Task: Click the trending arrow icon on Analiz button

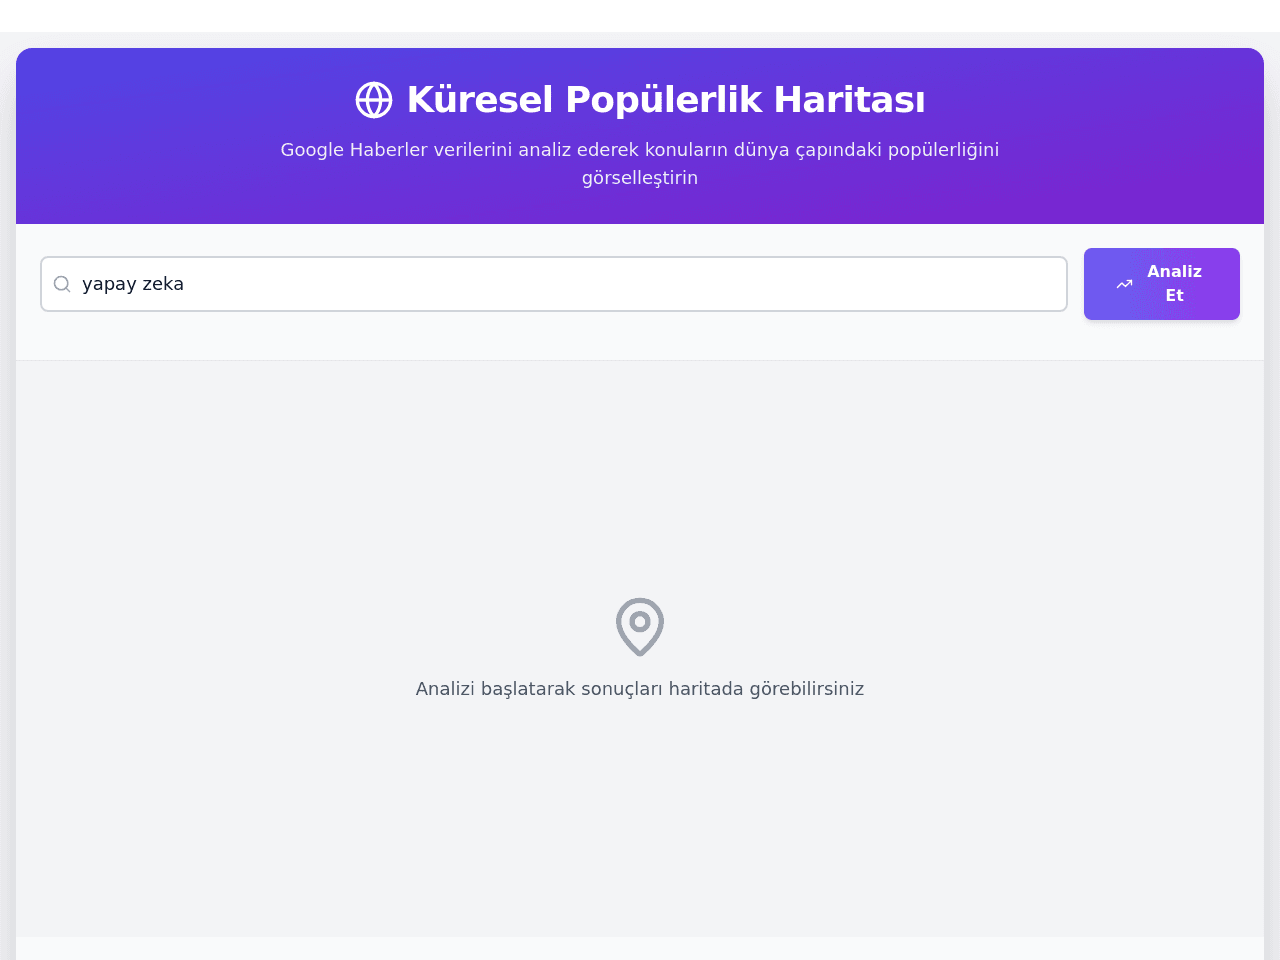Action: [x=1125, y=284]
